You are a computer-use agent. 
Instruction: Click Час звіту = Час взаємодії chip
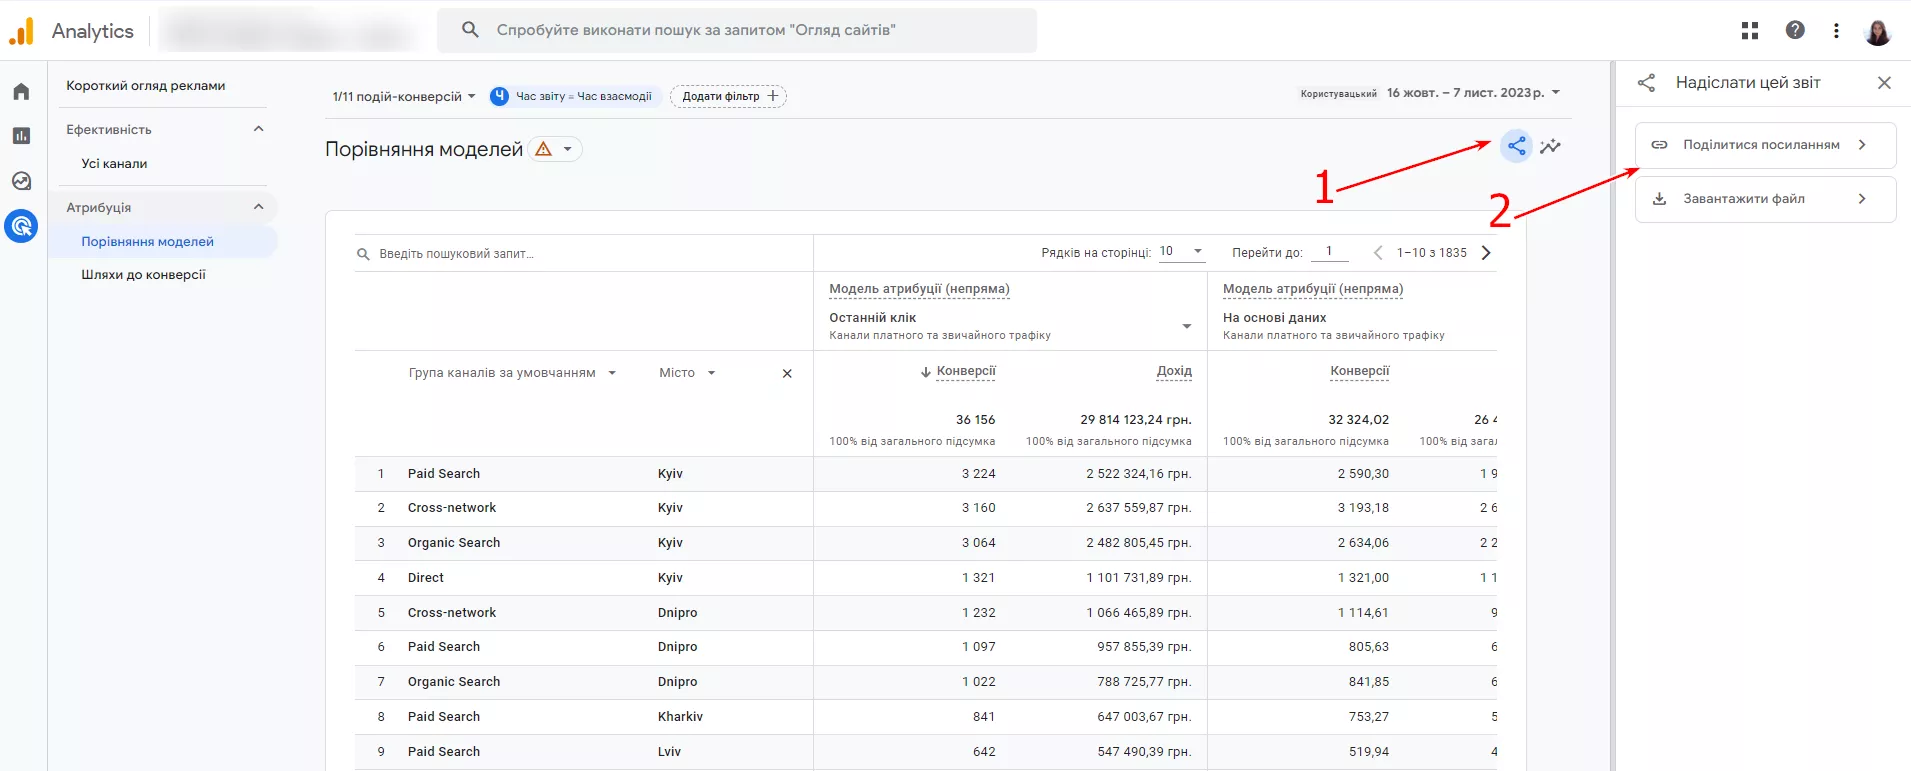(573, 96)
